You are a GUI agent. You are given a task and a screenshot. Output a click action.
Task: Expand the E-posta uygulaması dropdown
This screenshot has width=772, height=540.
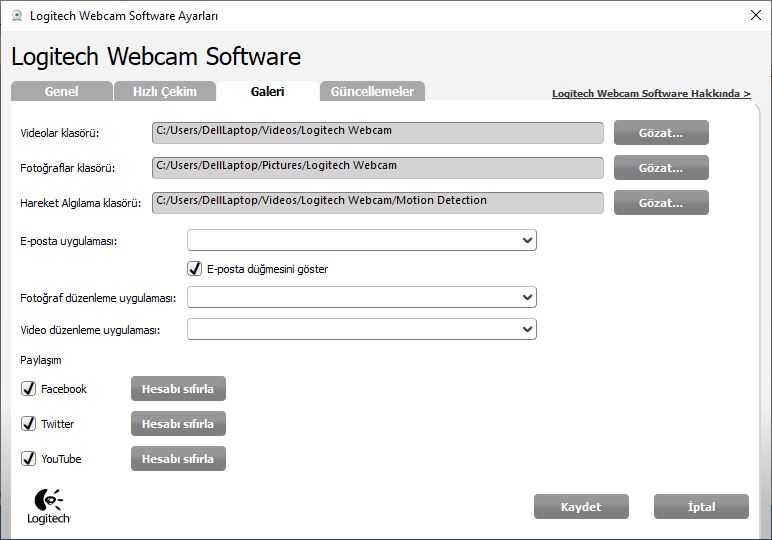(362, 240)
